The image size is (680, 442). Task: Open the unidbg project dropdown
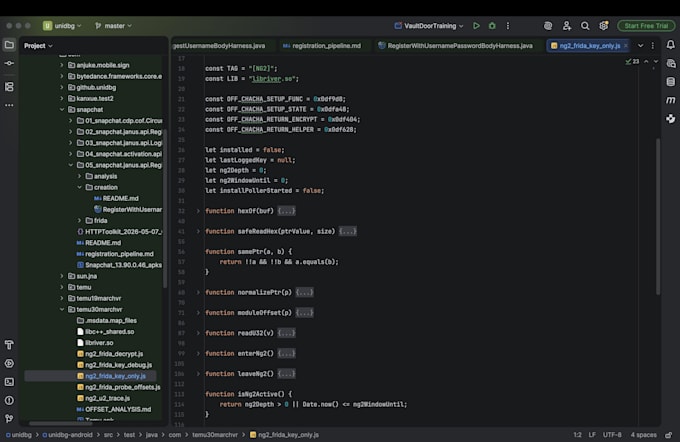click(x=62, y=26)
